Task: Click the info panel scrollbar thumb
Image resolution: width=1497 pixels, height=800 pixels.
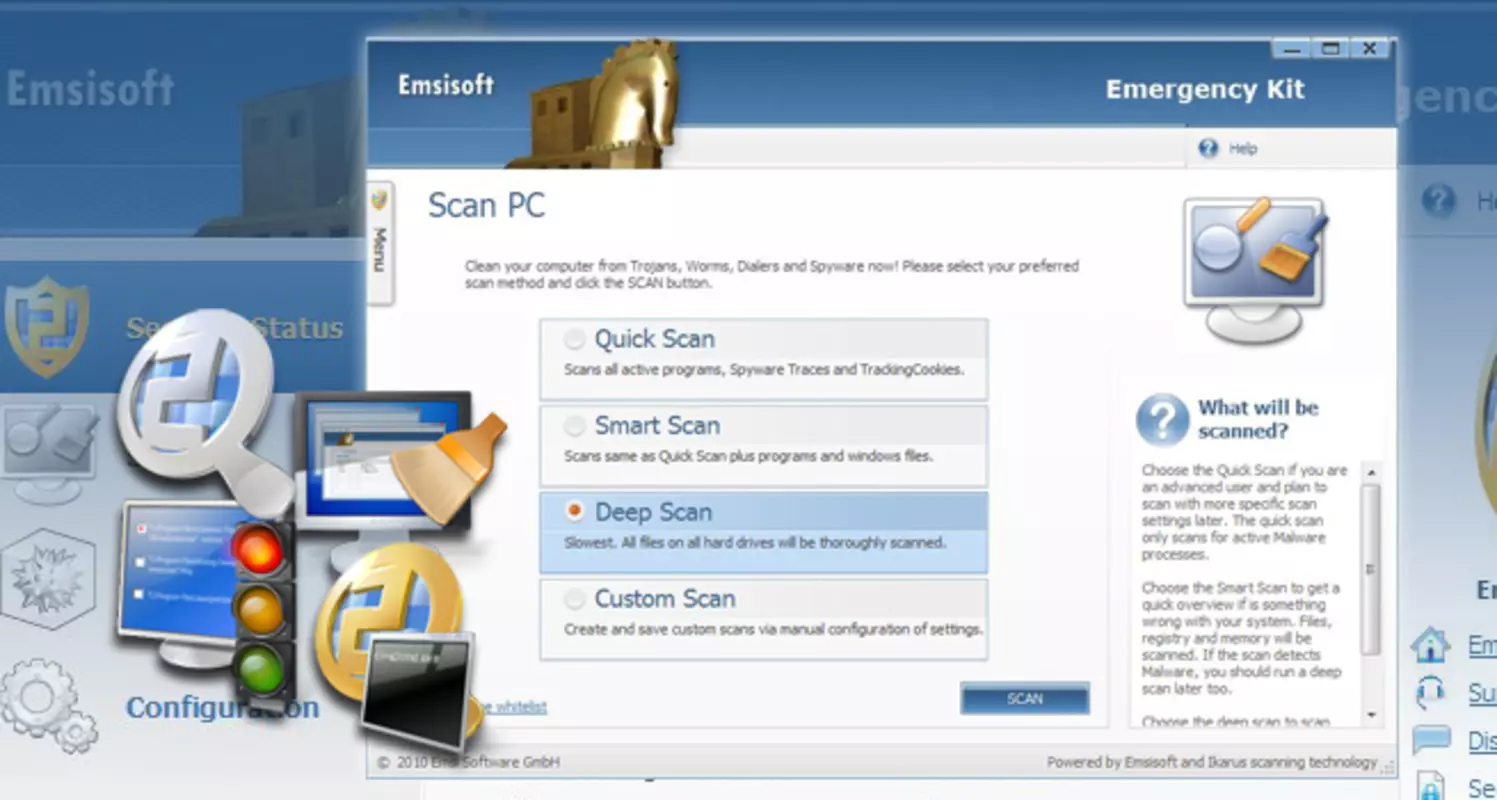Action: click(1371, 570)
